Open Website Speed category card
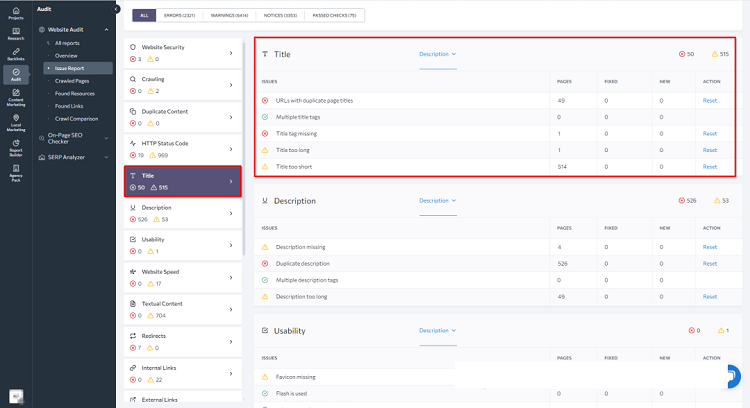The height and width of the screenshot is (408, 750). coord(183,277)
